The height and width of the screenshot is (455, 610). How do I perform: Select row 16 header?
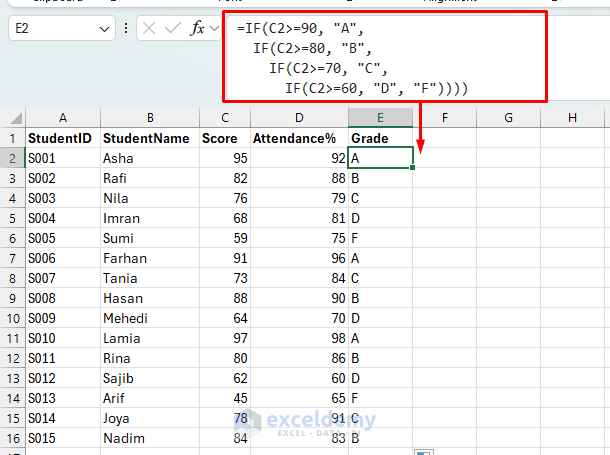(x=12, y=438)
